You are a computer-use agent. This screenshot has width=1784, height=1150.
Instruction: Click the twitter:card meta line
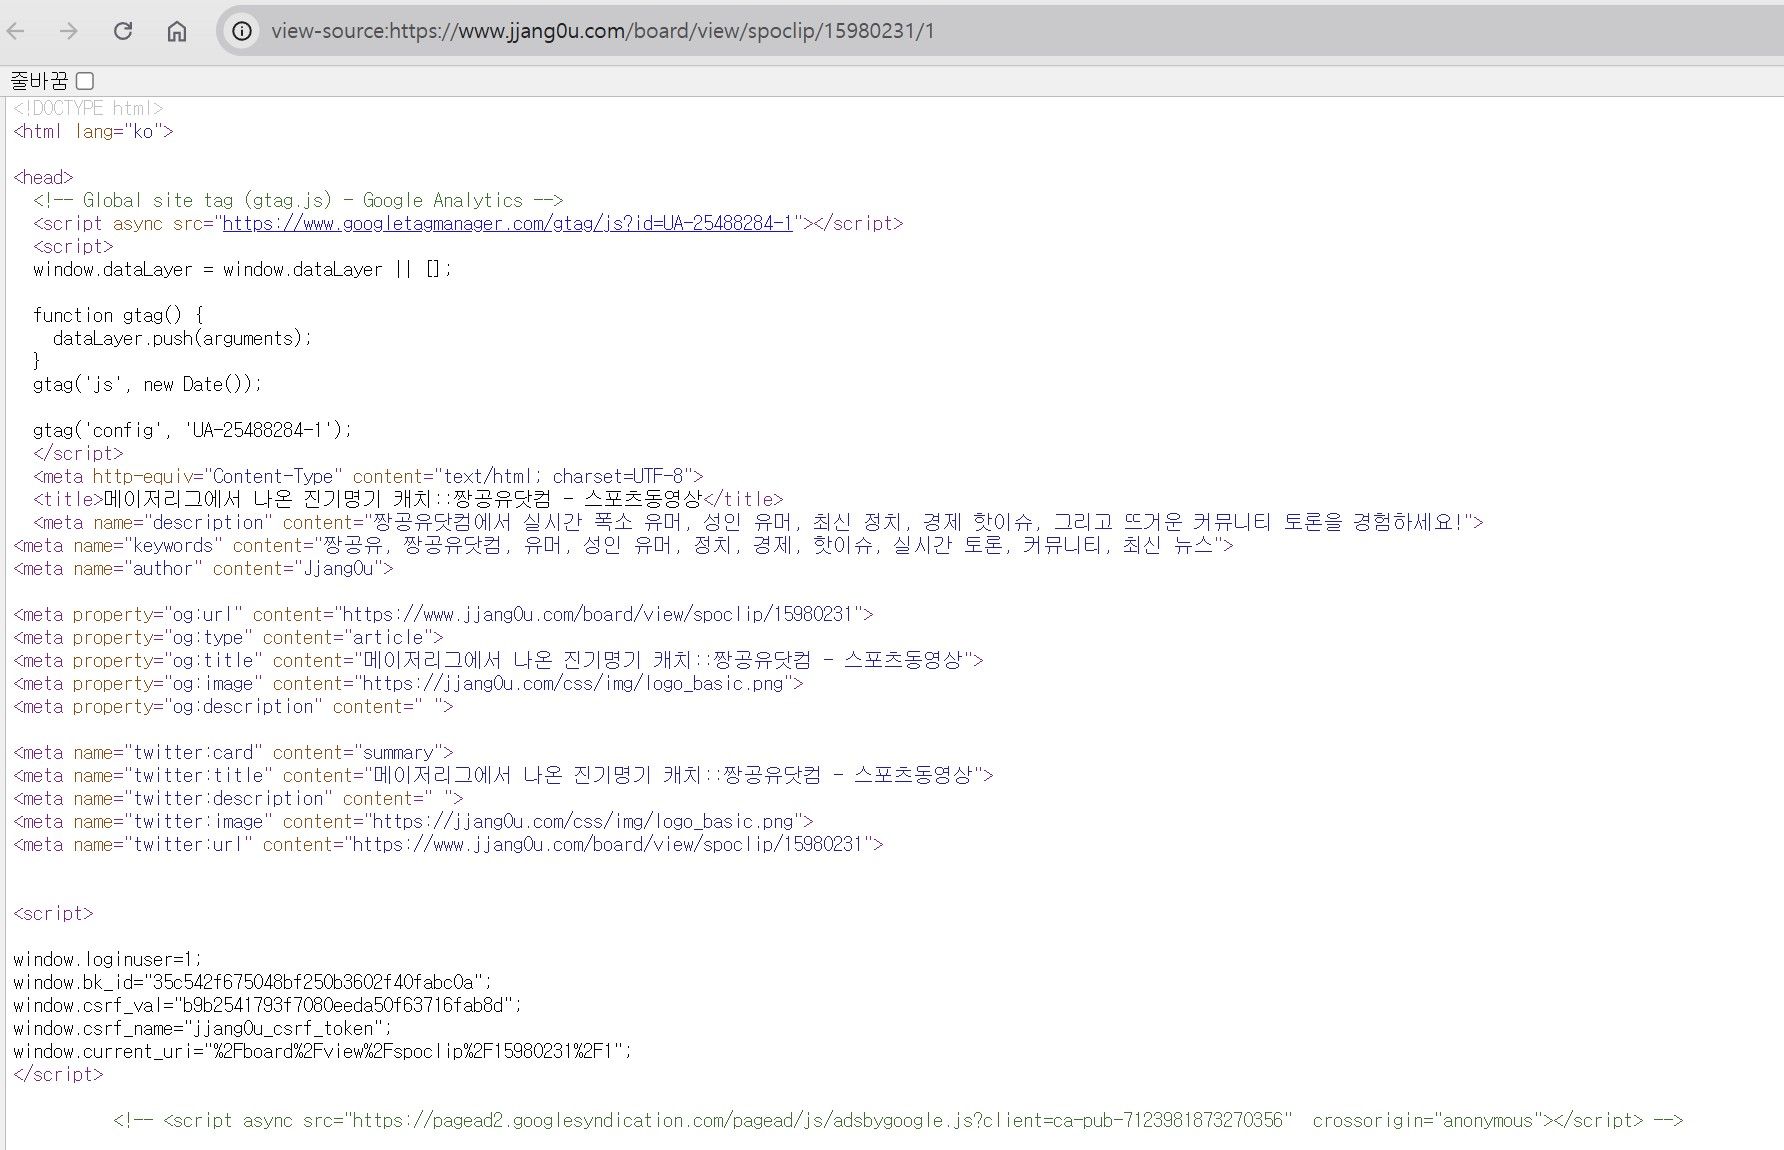pos(233,752)
